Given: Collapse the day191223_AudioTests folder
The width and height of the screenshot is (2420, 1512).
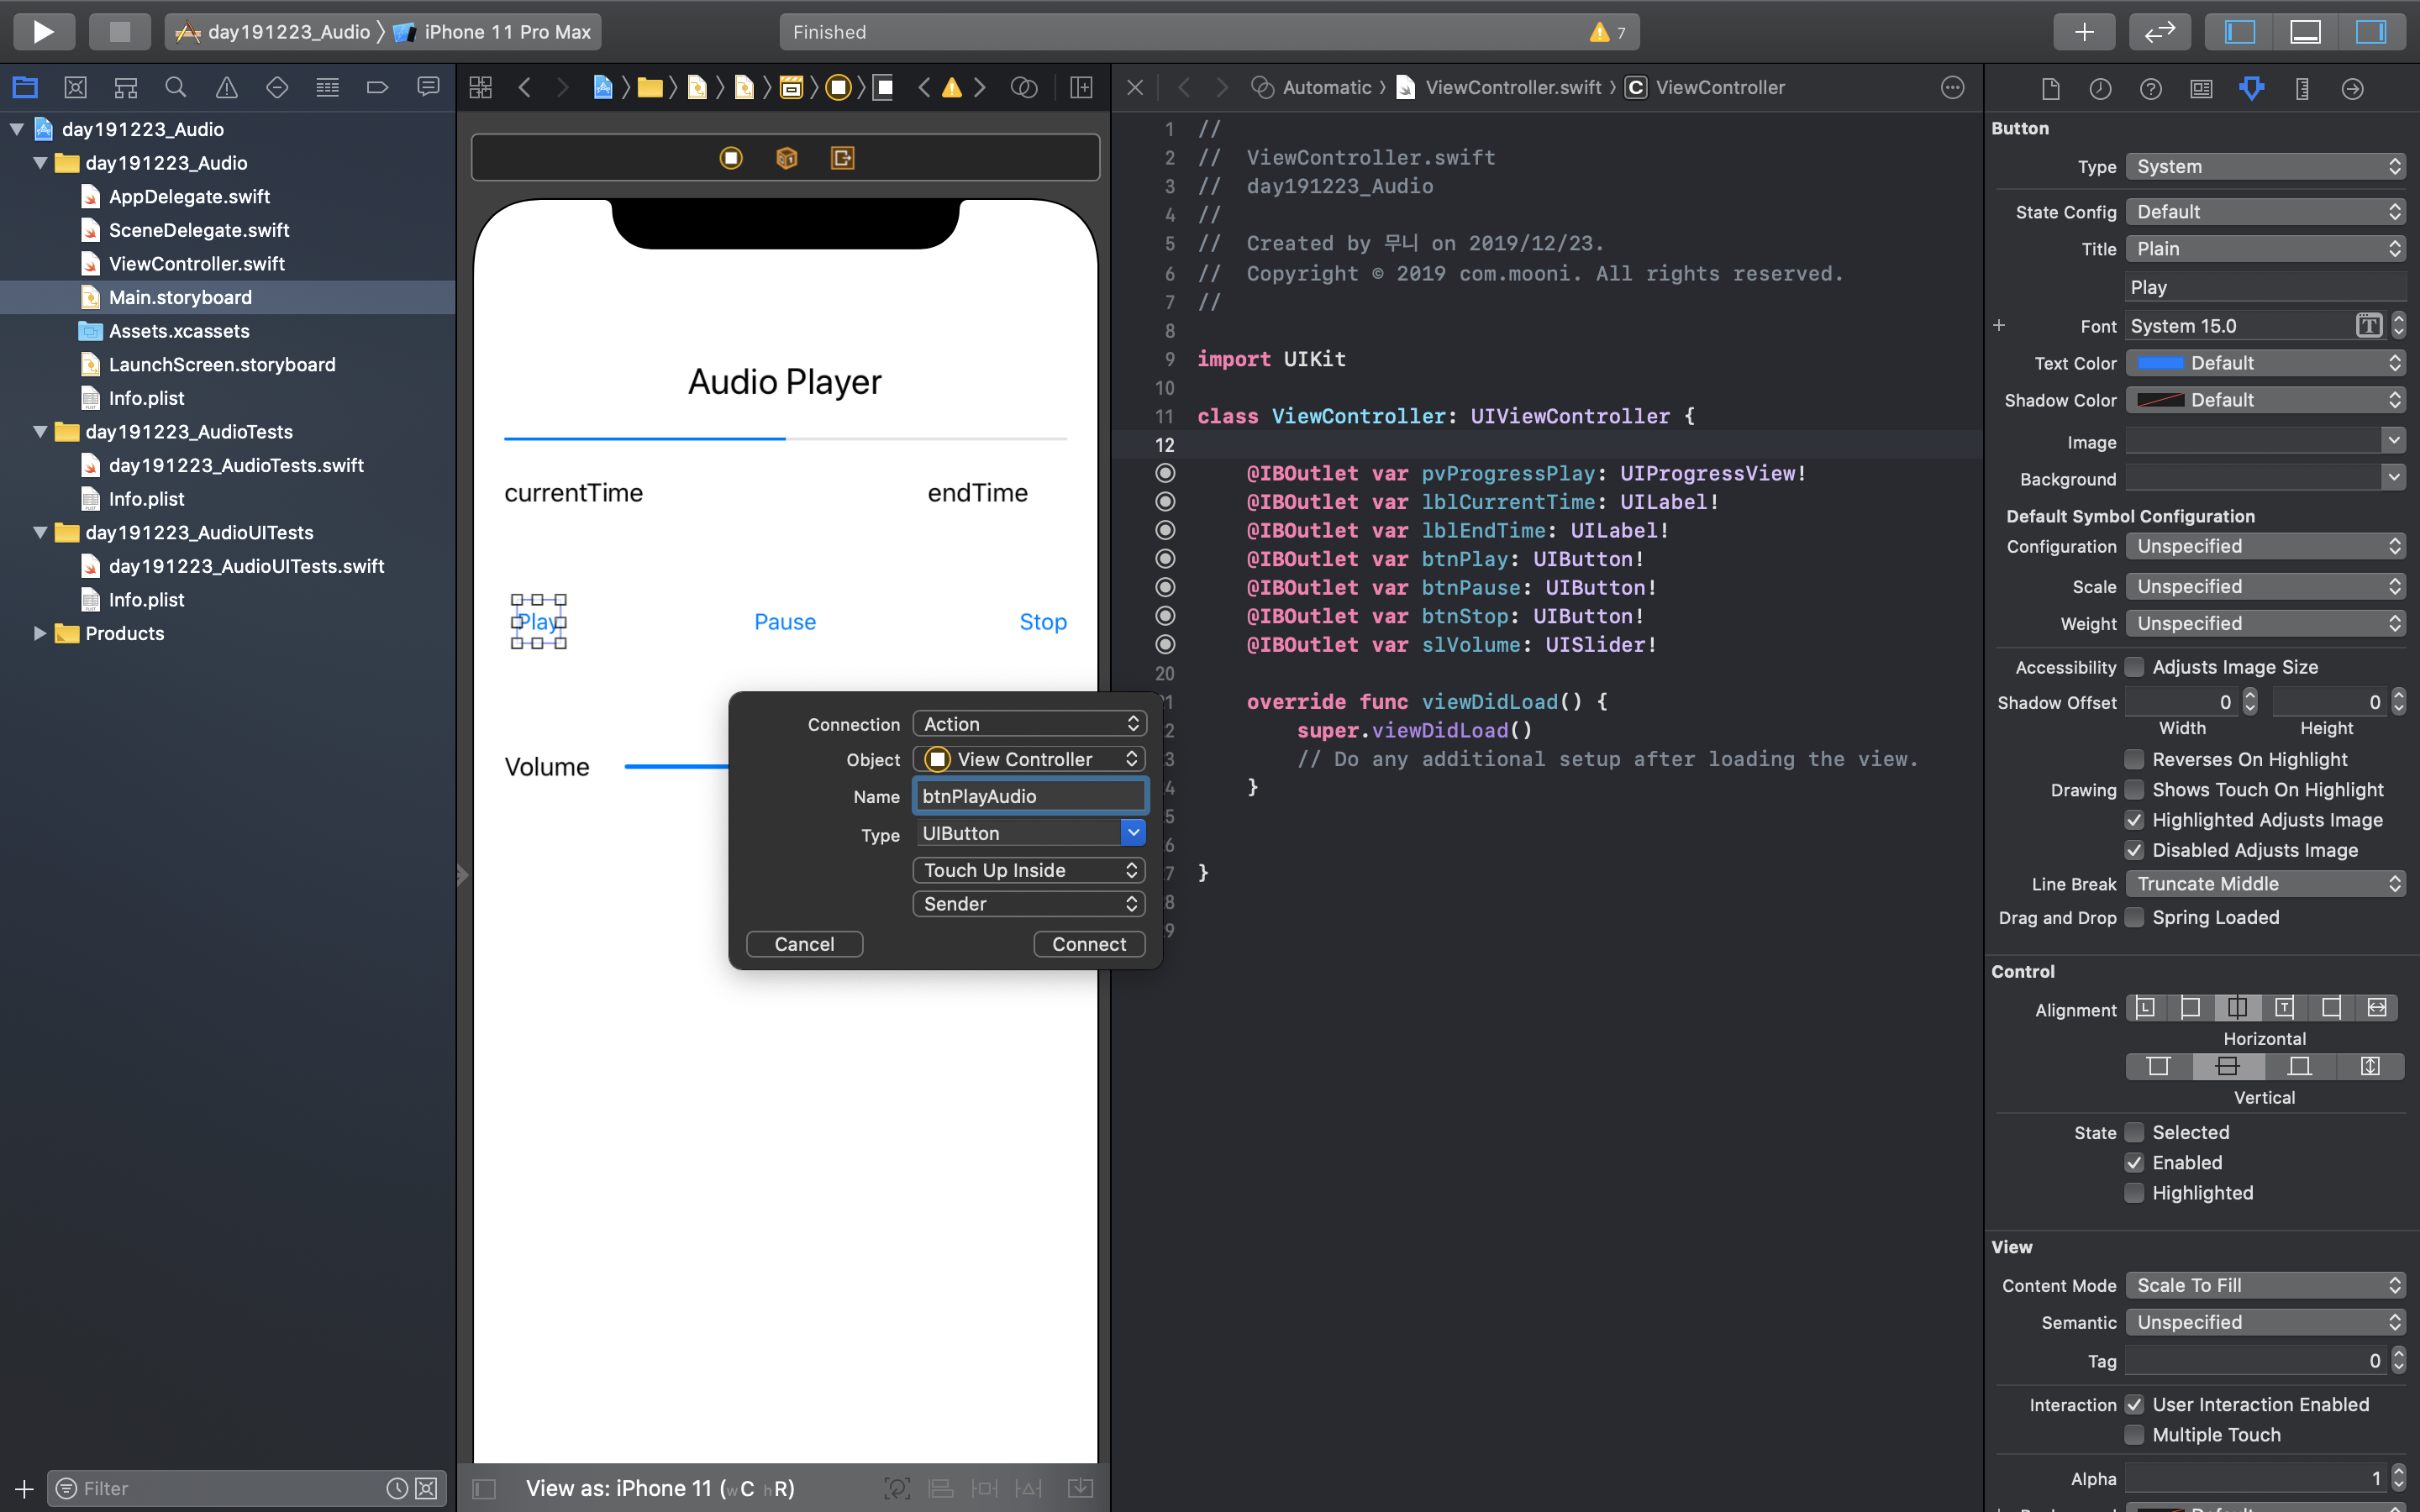Looking at the screenshot, I should [40, 432].
